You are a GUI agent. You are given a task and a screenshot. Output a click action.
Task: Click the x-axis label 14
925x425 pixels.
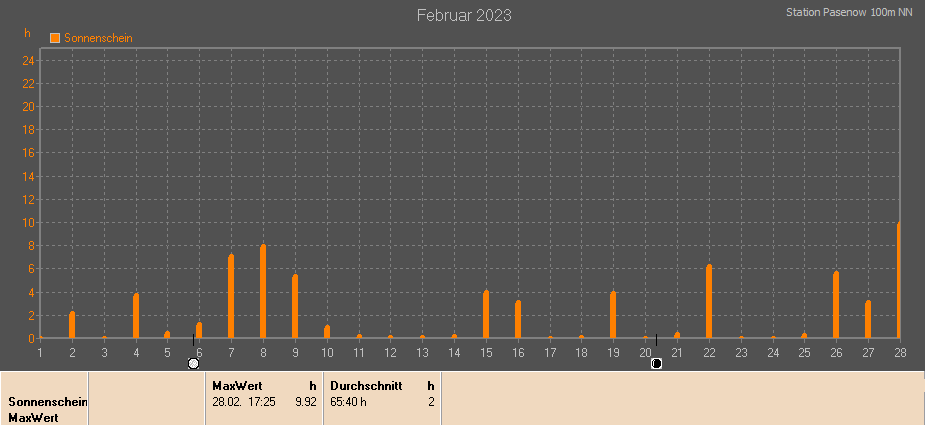[454, 352]
